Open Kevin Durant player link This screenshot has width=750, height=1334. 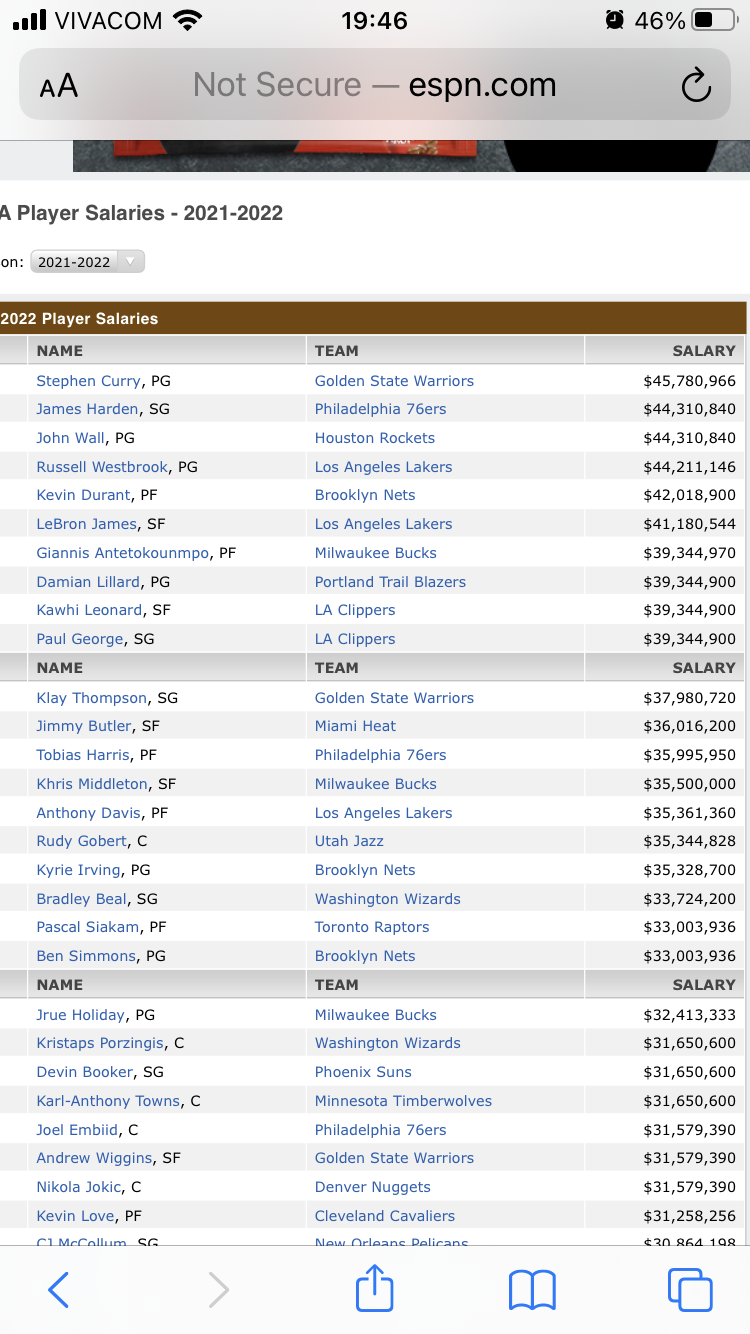83,495
